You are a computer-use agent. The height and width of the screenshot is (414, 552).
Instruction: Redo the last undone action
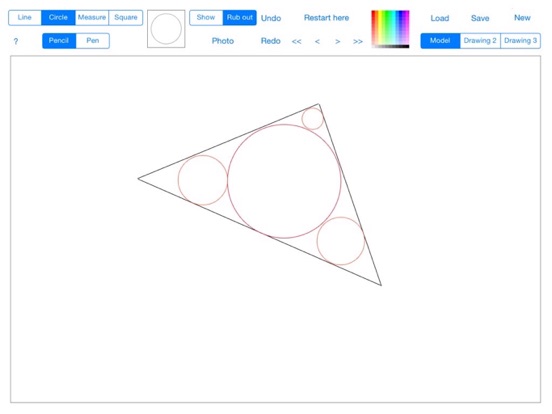pos(271,41)
